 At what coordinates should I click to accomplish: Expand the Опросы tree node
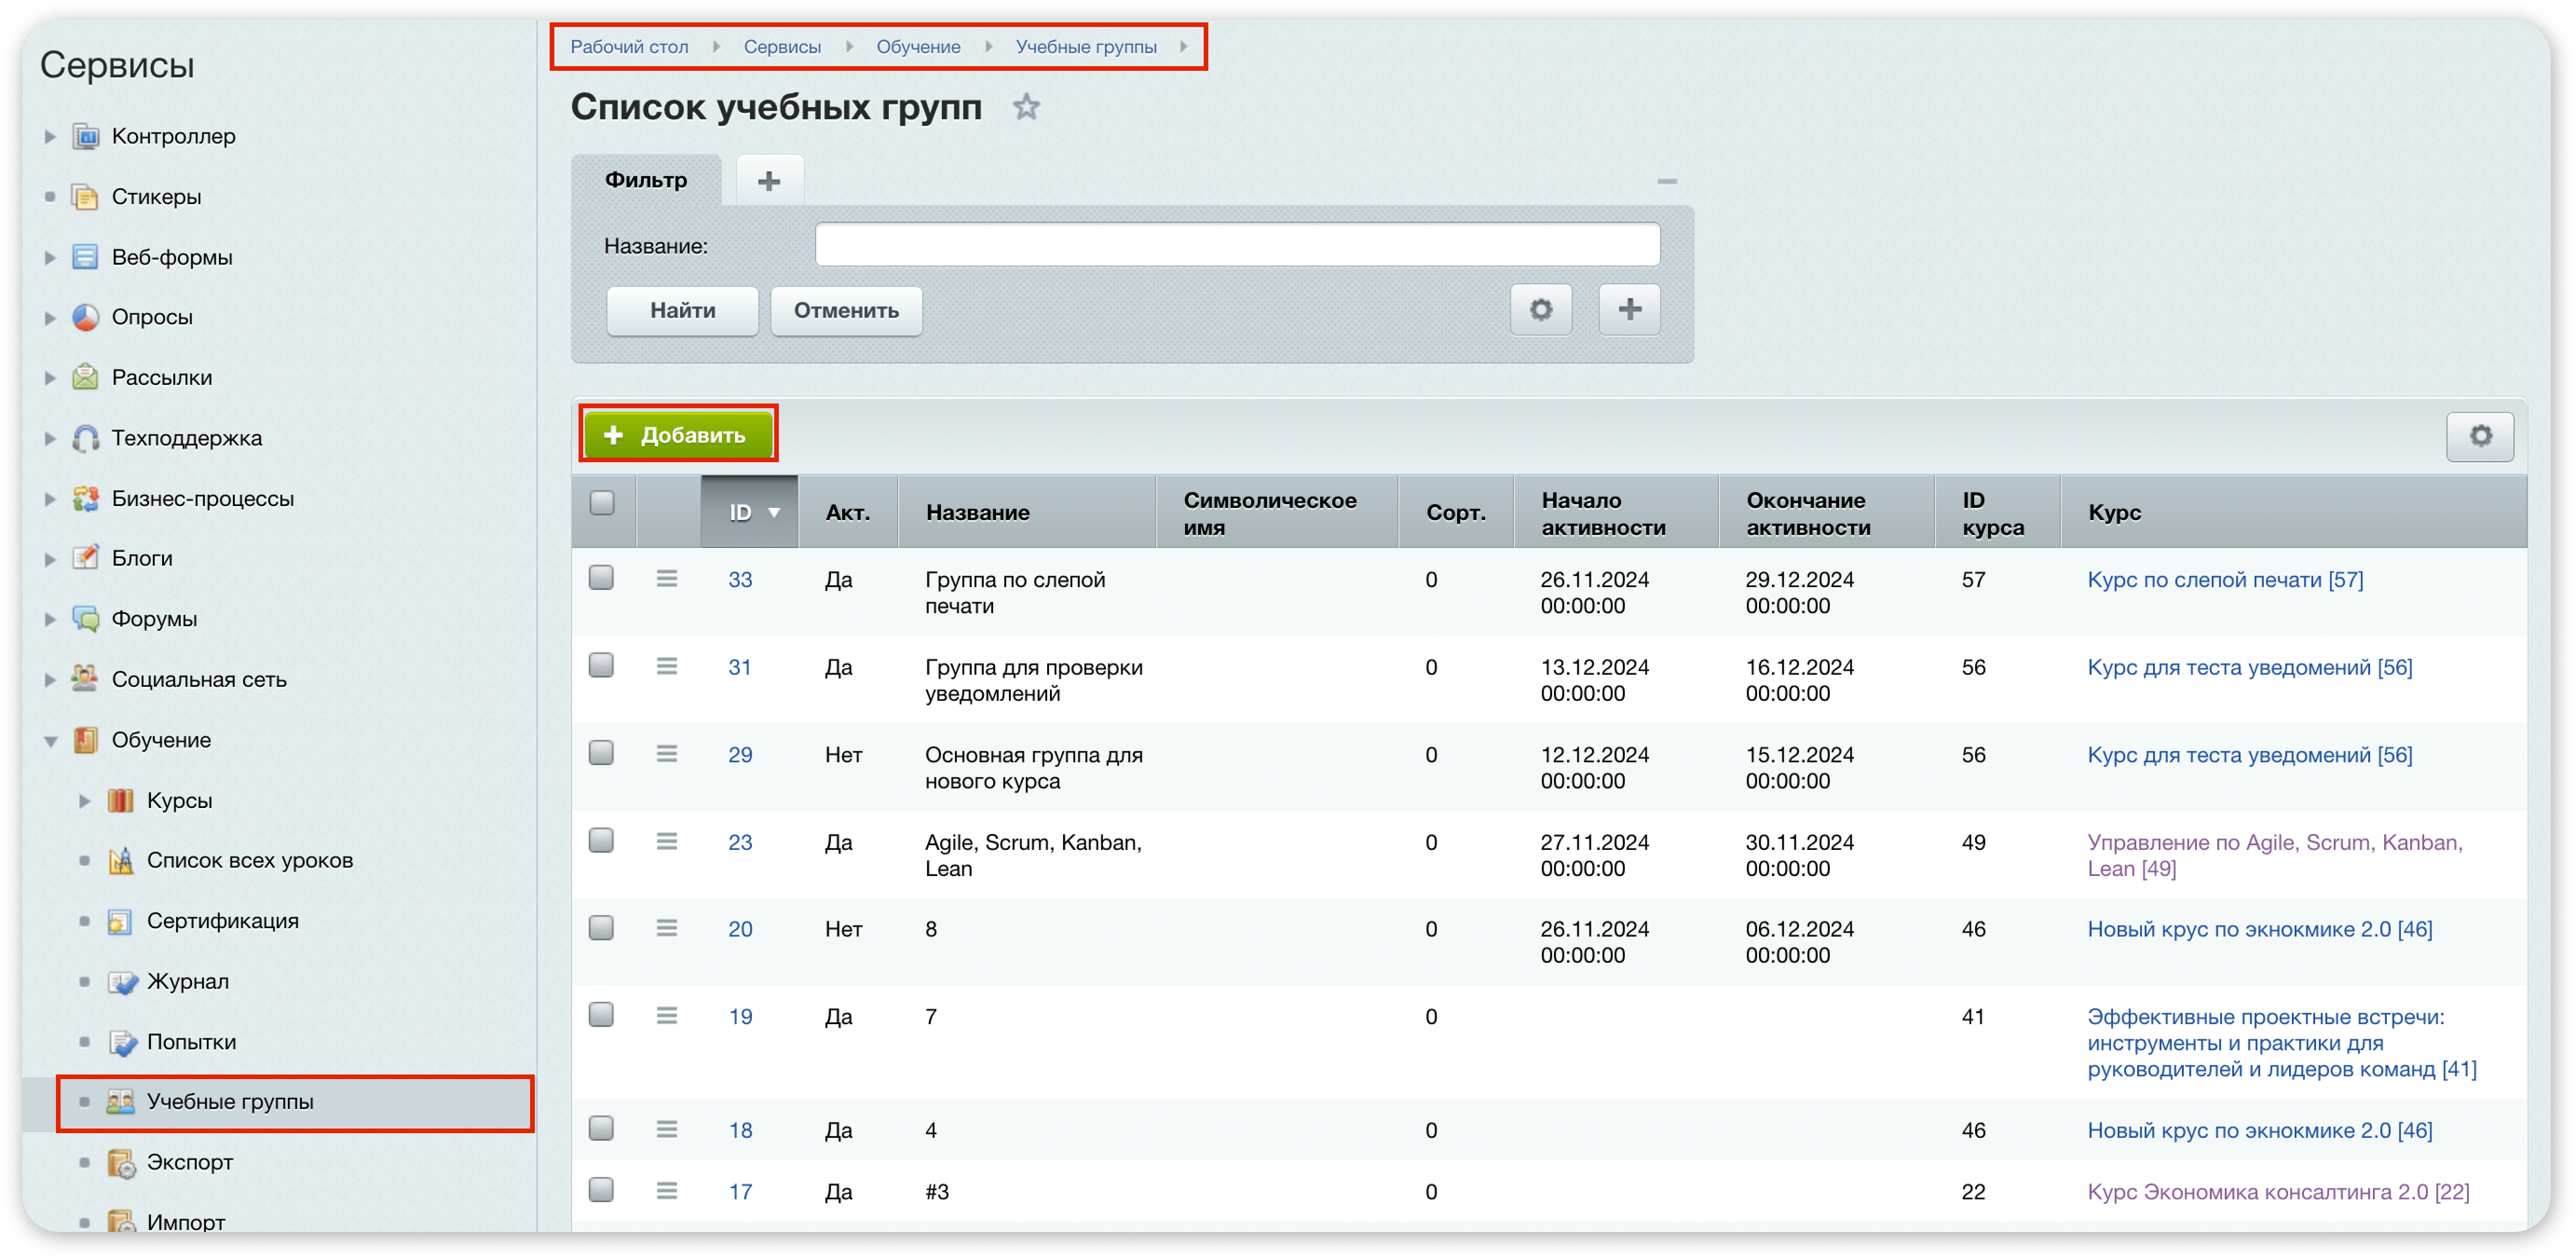[50, 318]
